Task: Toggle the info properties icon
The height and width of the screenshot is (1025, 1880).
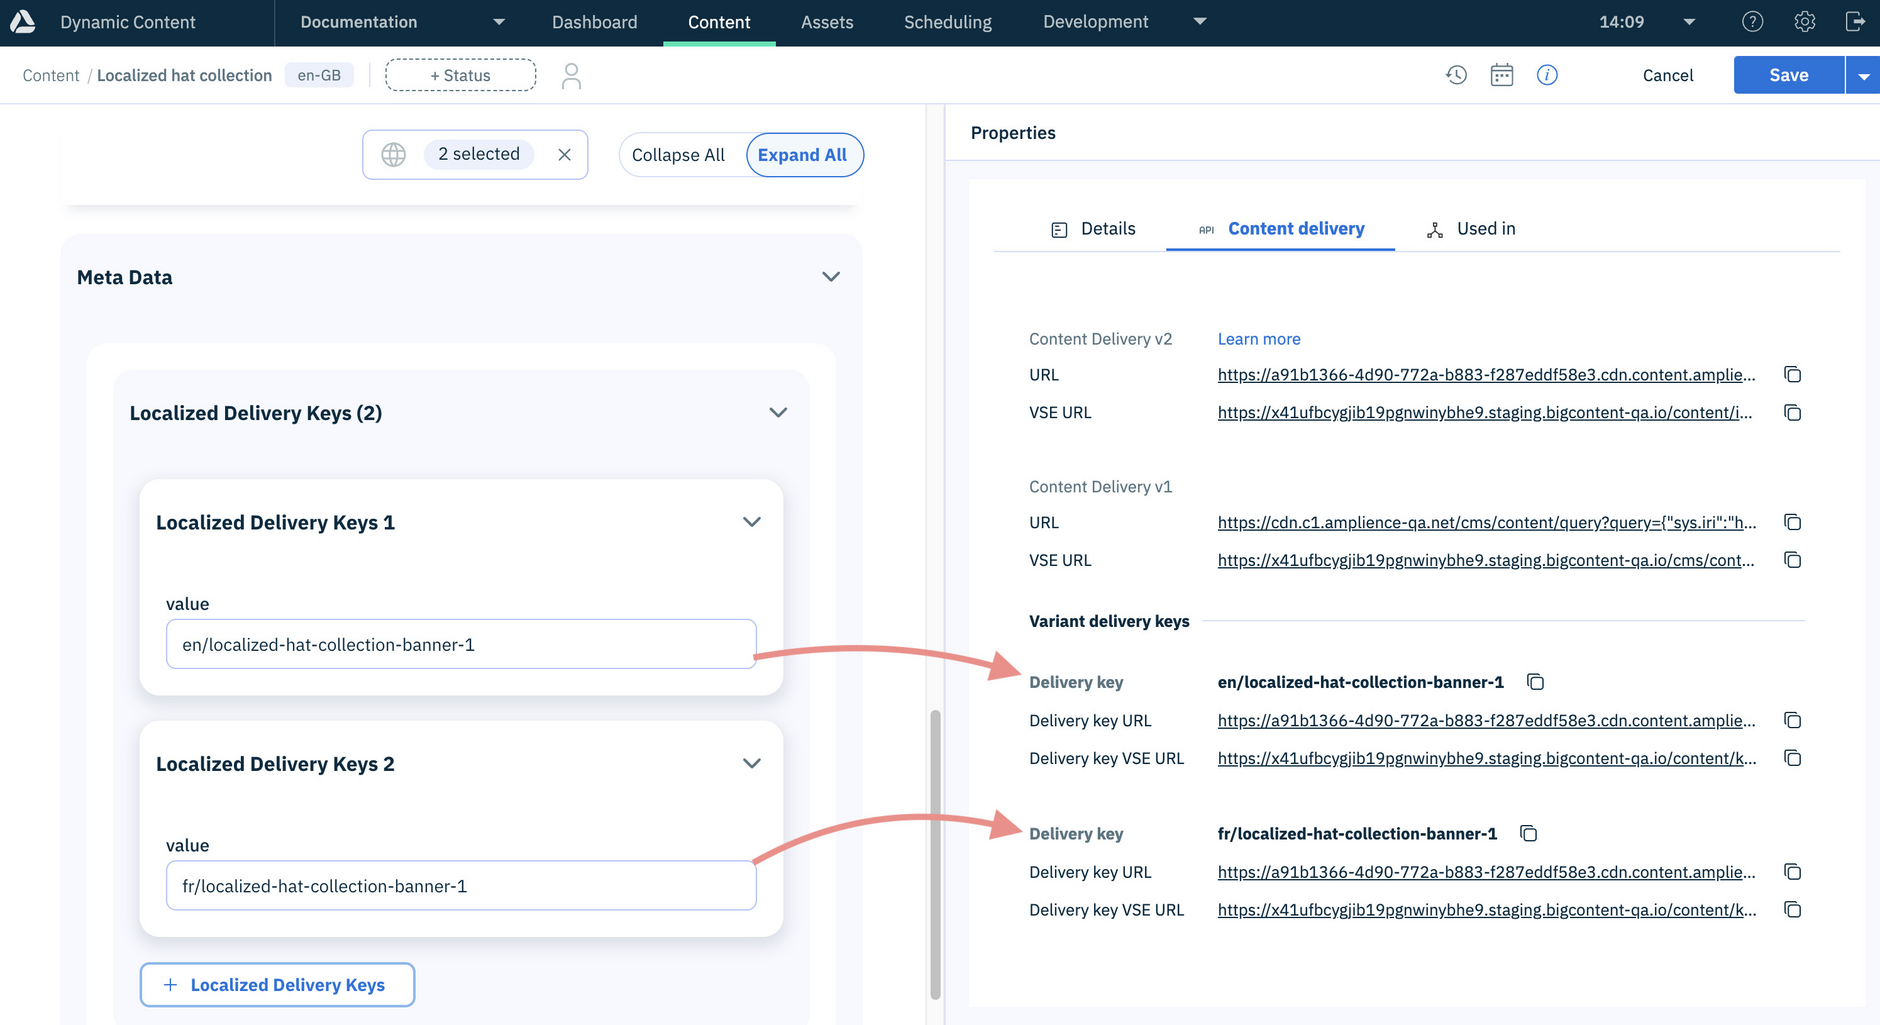Action: [x=1547, y=75]
